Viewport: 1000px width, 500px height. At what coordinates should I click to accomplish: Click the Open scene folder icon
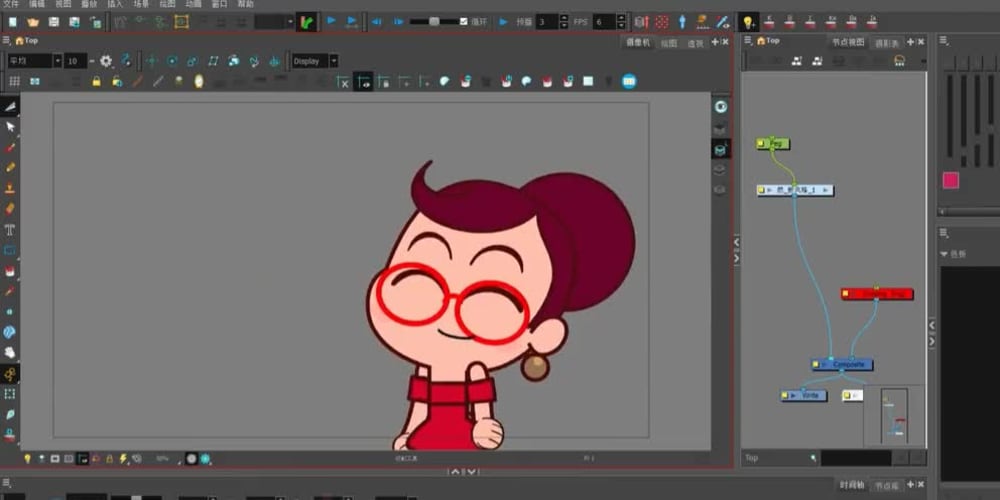tap(33, 22)
